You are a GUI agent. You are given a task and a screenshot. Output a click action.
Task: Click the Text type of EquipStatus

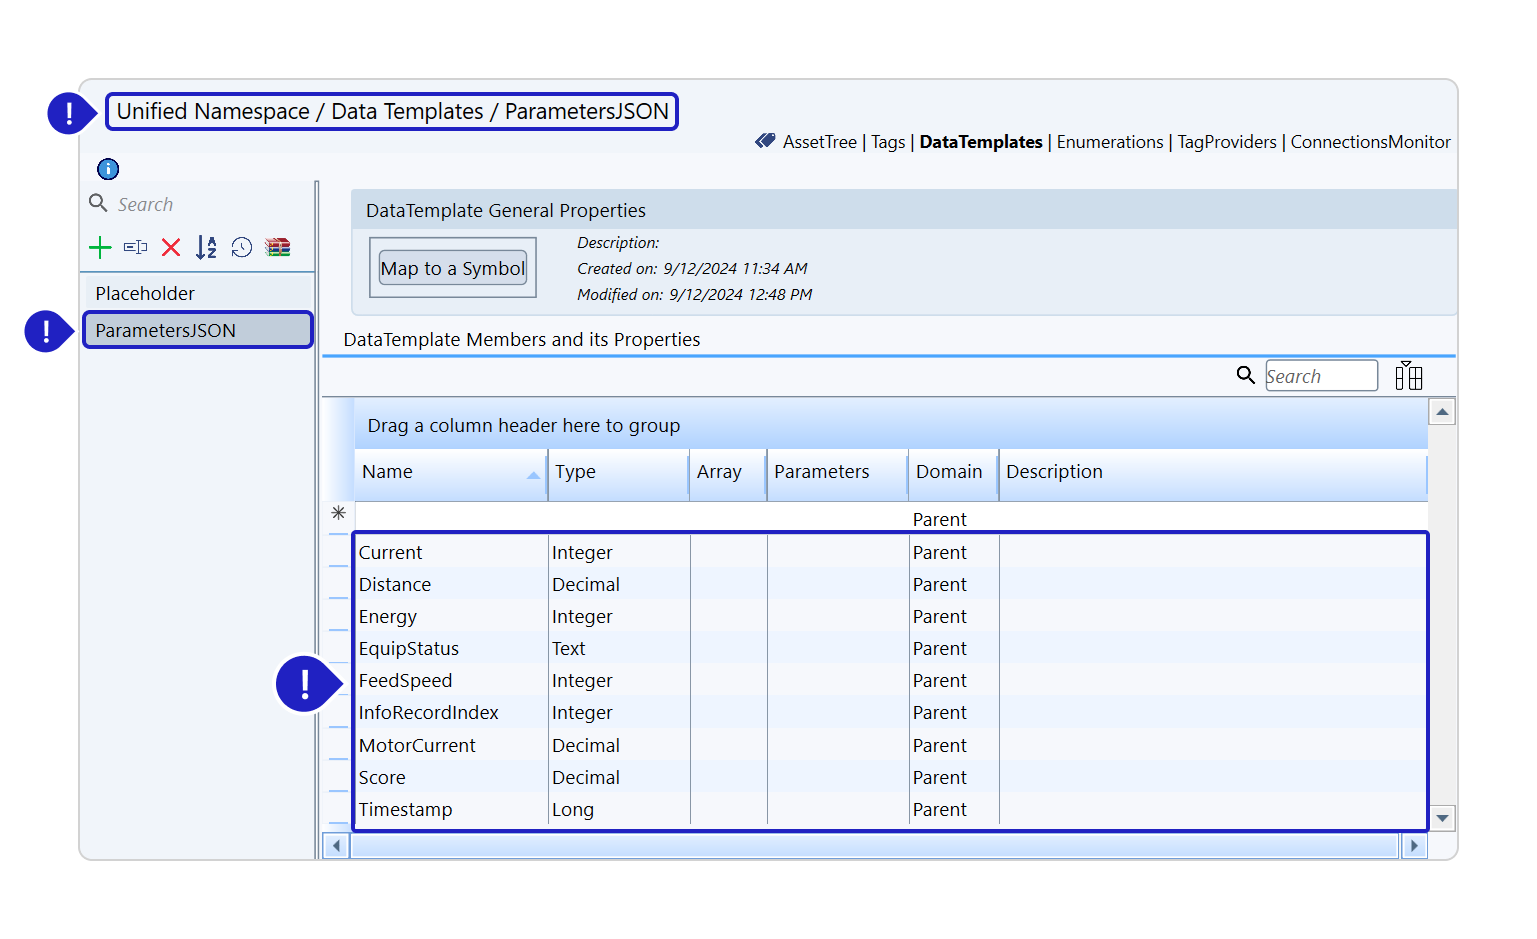[568, 649]
